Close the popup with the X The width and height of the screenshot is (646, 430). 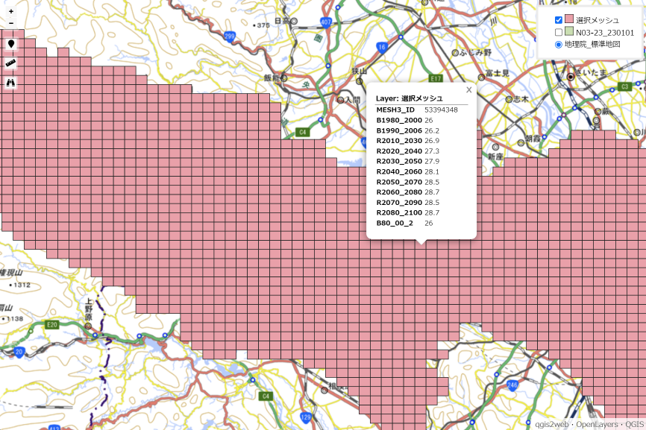pos(468,90)
